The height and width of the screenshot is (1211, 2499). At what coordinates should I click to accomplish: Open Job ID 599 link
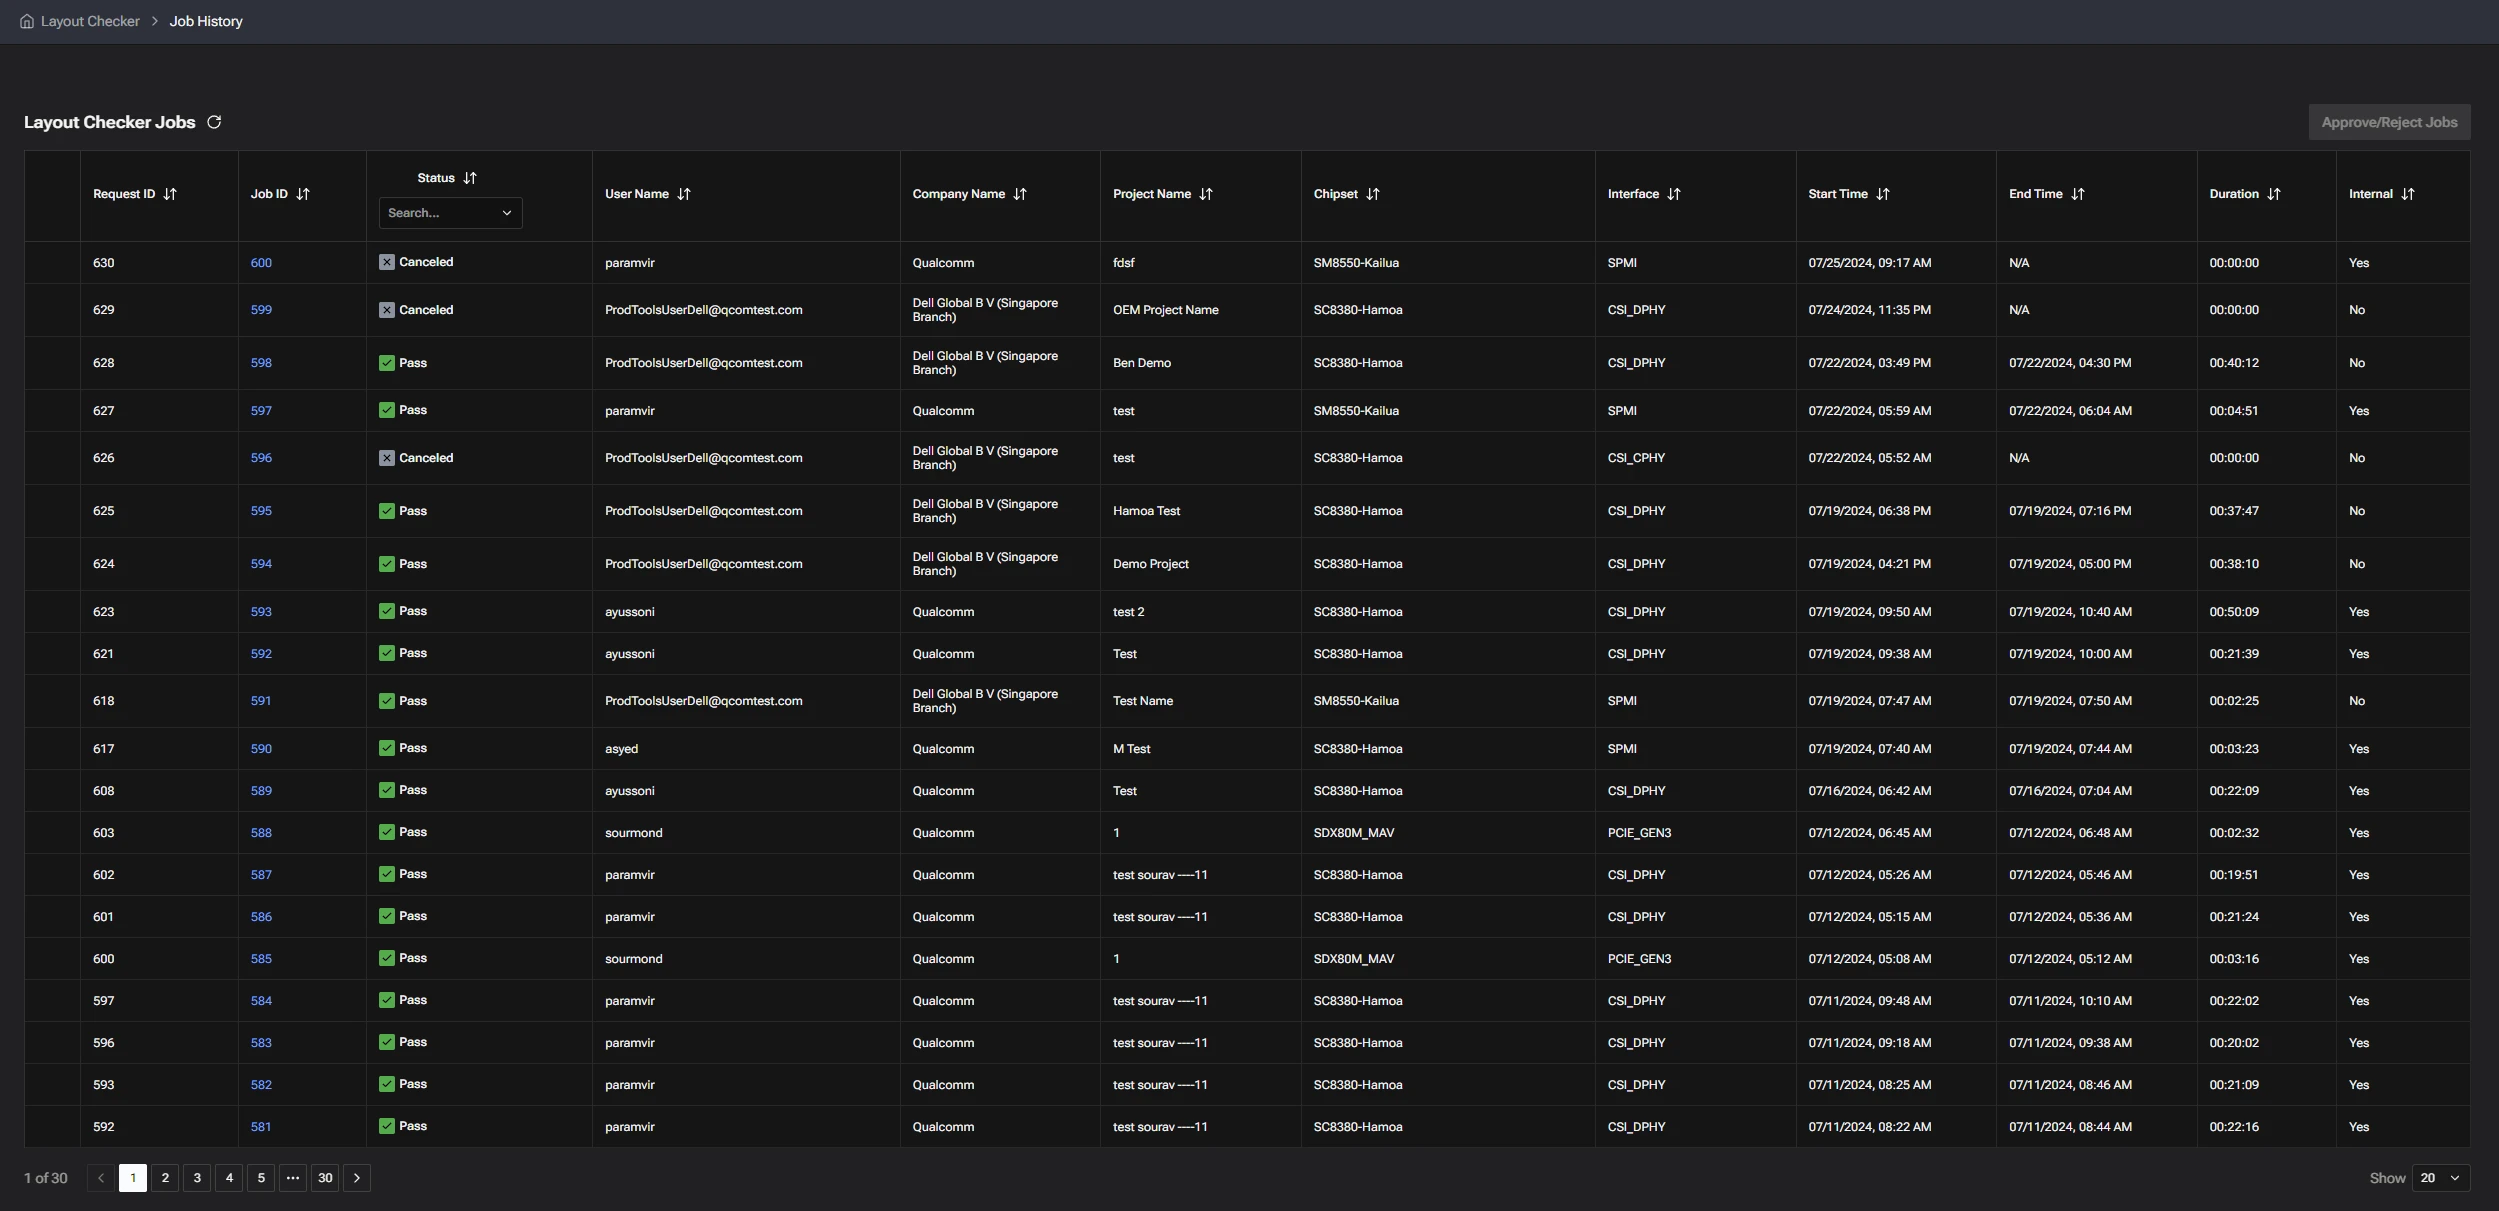click(x=261, y=310)
